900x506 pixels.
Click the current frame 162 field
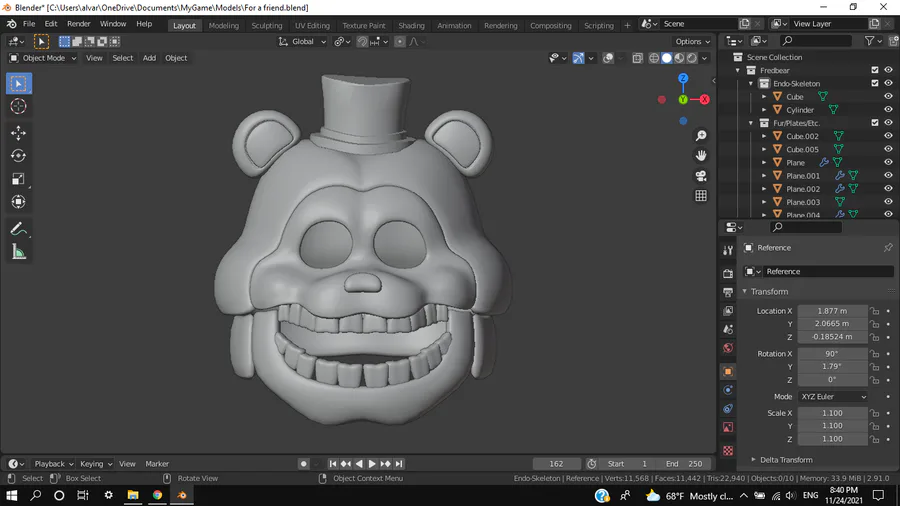point(556,464)
